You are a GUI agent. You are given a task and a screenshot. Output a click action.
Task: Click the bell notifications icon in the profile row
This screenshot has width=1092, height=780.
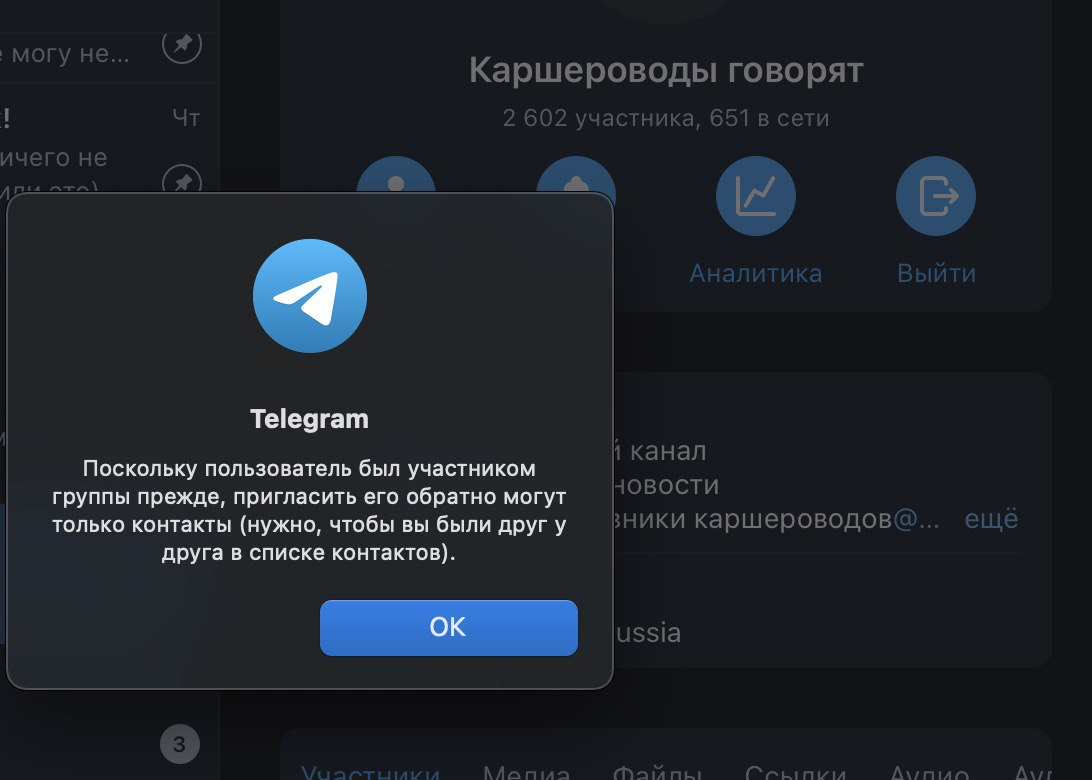point(576,176)
